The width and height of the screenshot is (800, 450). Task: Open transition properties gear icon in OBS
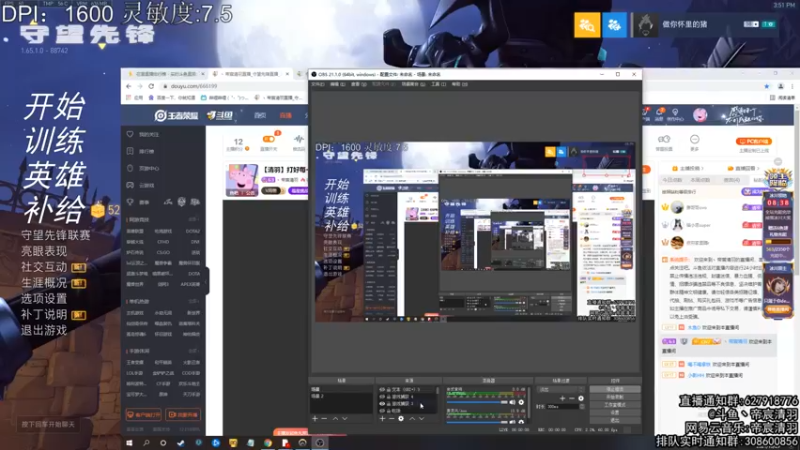click(581, 398)
